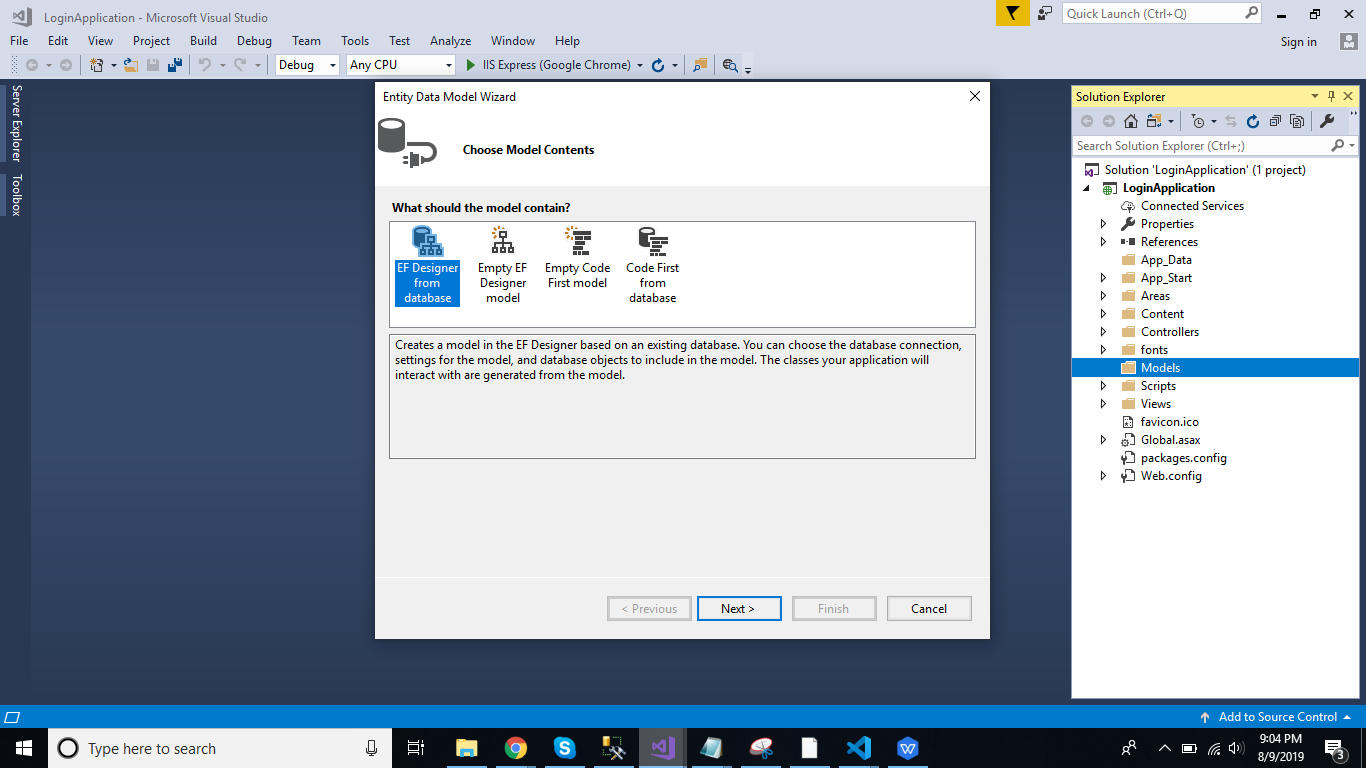Image resolution: width=1366 pixels, height=768 pixels.
Task: Click the New Project toolbar icon
Action: [x=97, y=65]
